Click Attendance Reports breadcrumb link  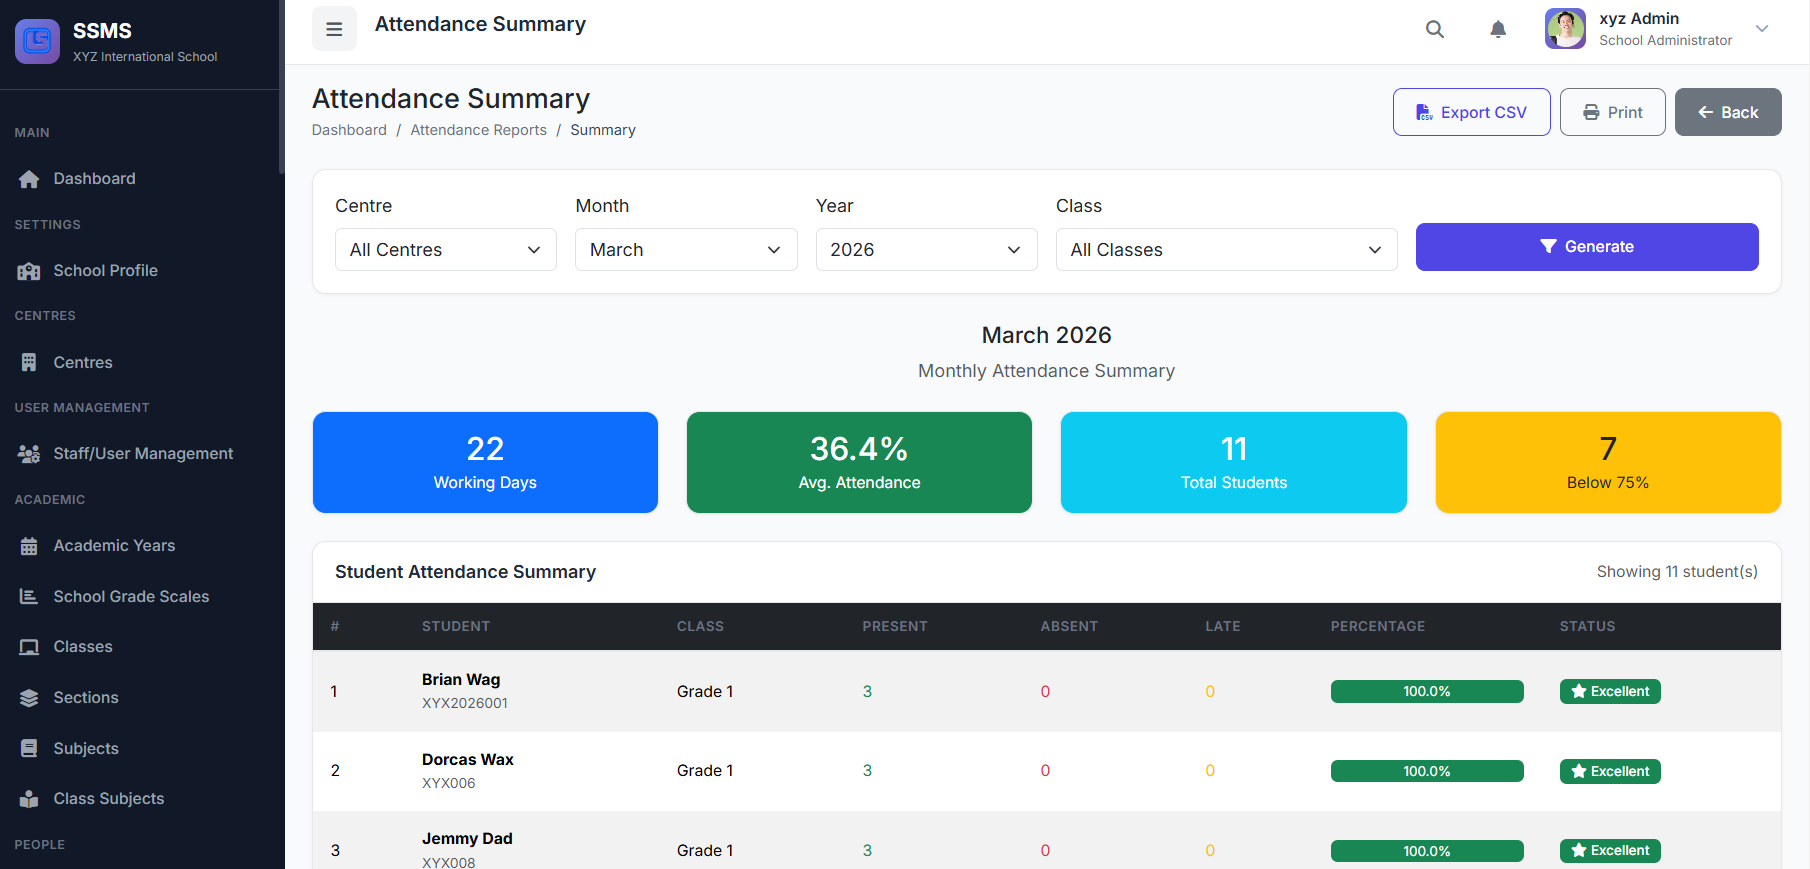click(478, 130)
